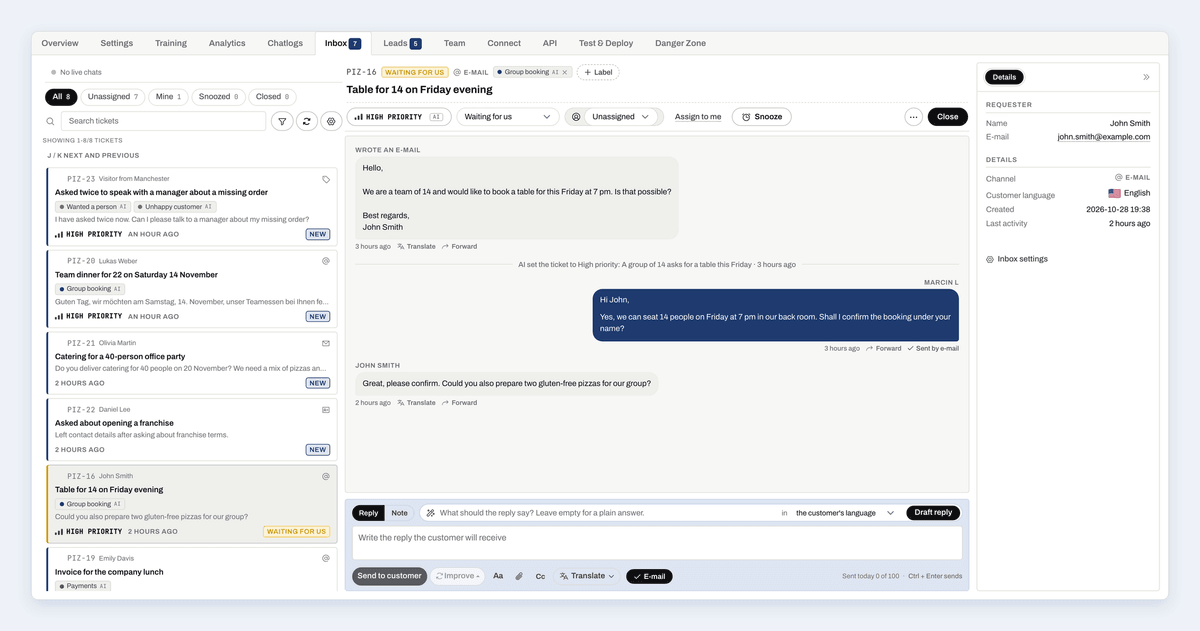Click the Inbox settings gear link
This screenshot has width=1200, height=631.
click(x=1017, y=259)
